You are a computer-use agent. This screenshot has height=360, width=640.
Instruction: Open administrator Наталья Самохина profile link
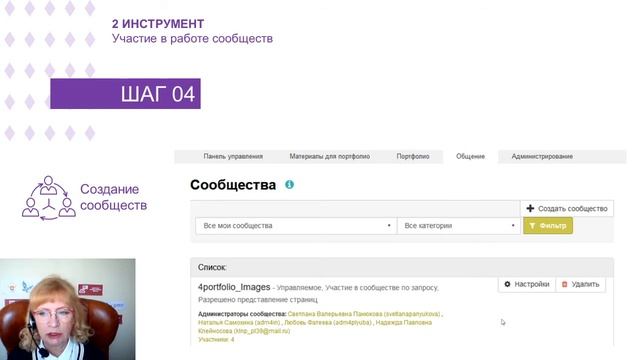[x=239, y=322]
